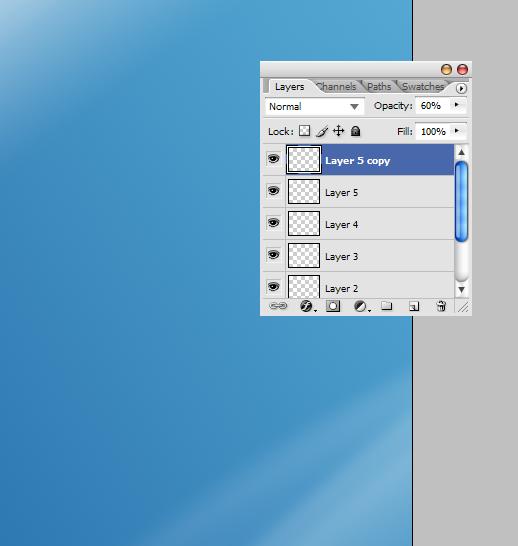518x546 pixels.
Task: Open the Fill slider arrow
Action: [x=457, y=131]
